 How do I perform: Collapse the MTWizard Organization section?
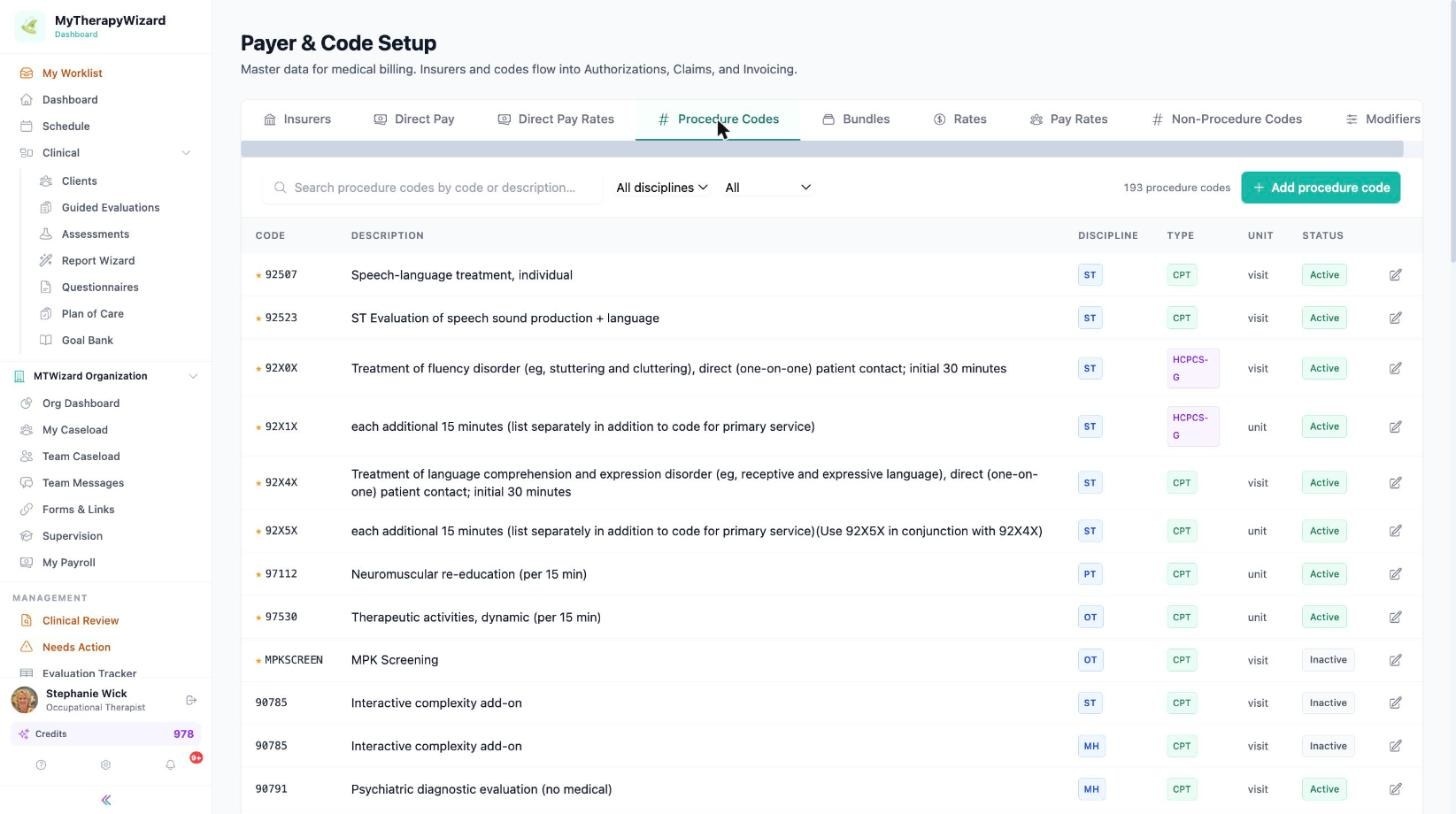click(x=193, y=376)
